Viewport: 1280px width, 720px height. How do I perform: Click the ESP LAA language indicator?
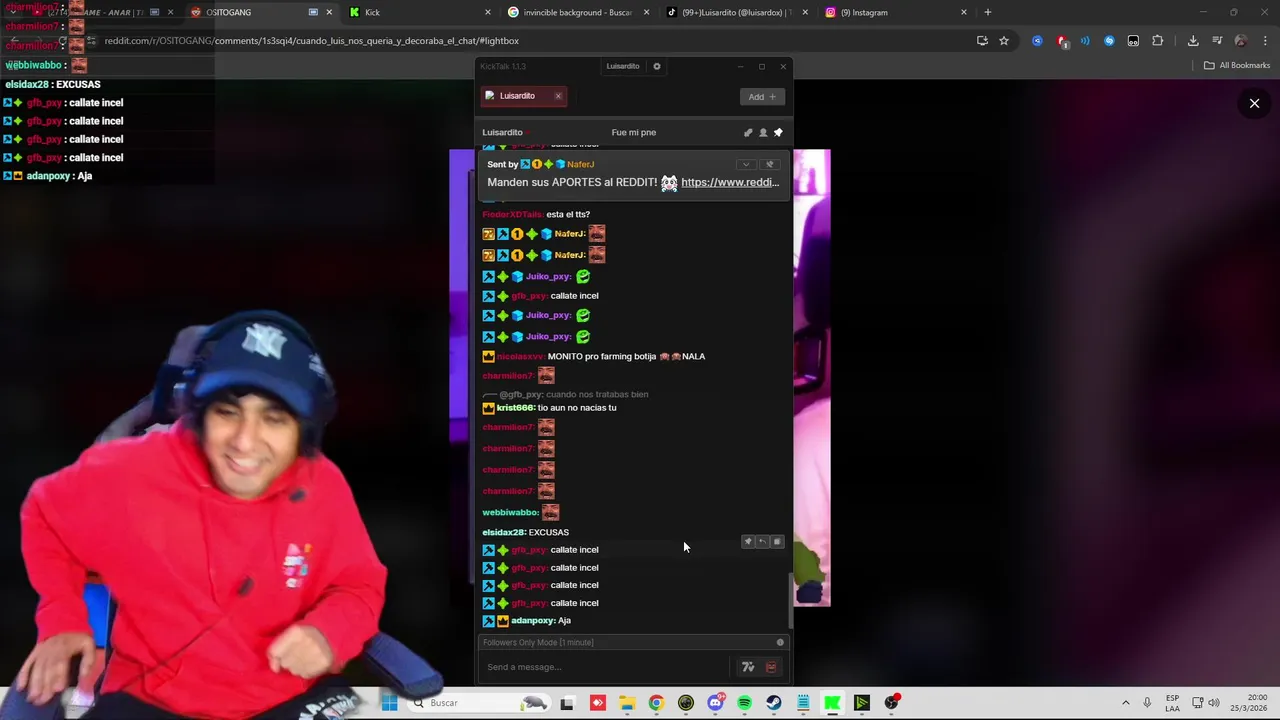pos(1172,703)
